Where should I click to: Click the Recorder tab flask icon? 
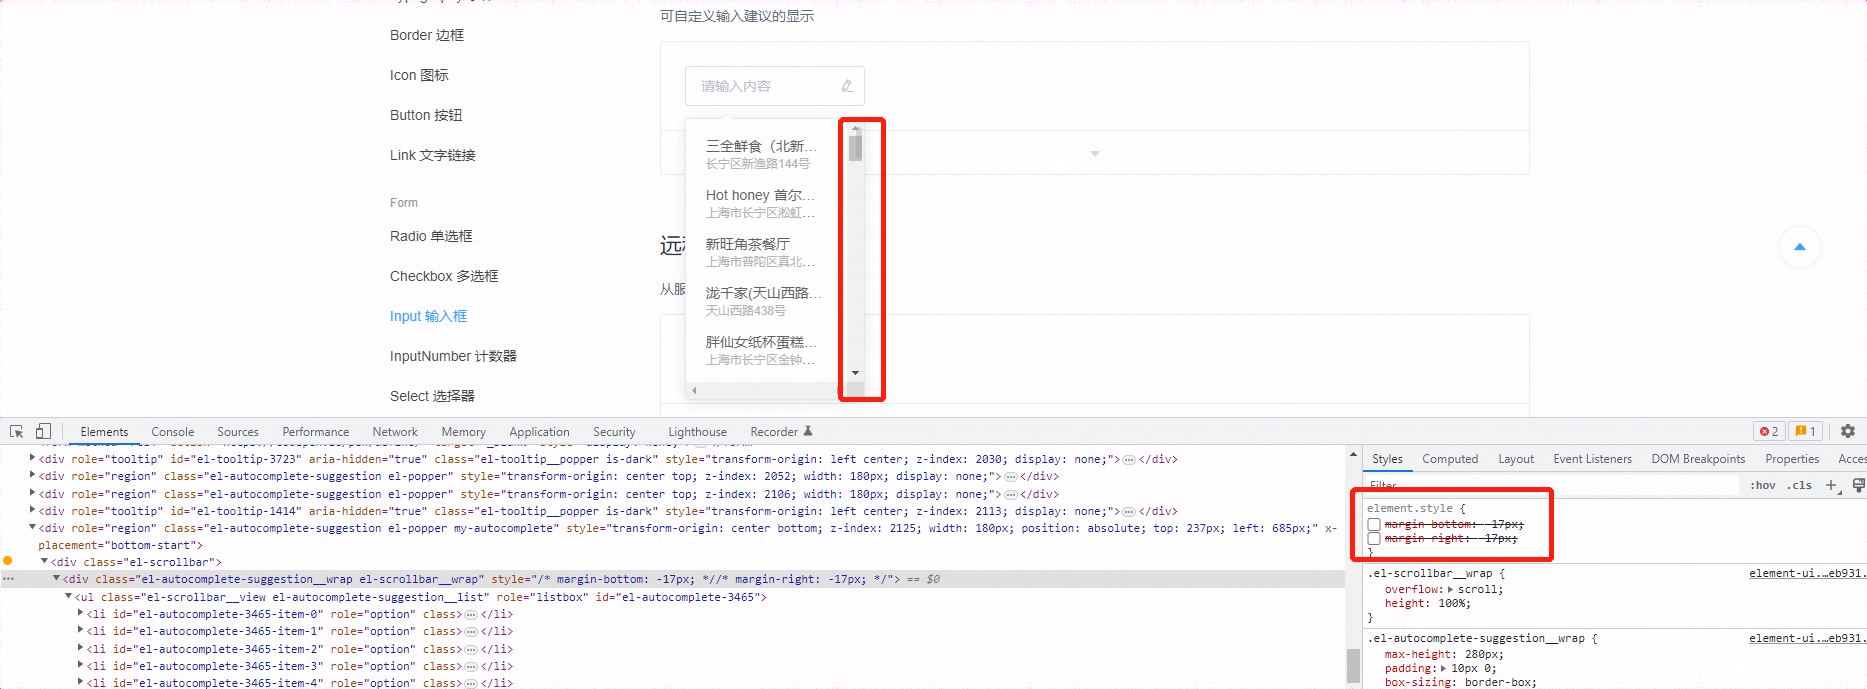pos(808,431)
